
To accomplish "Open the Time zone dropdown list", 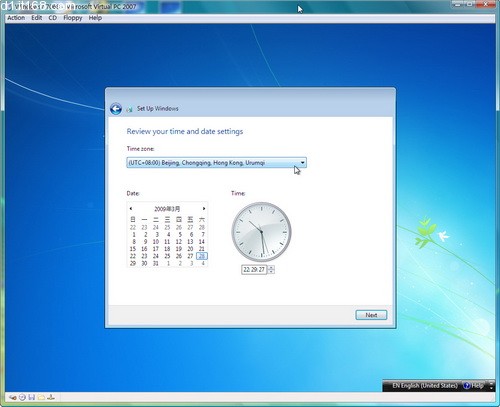I will (217, 163).
